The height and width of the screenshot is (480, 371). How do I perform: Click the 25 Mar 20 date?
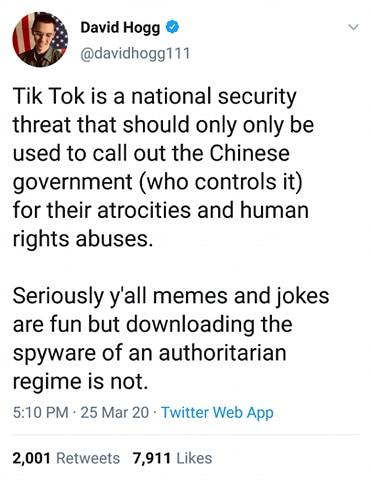coord(115,412)
